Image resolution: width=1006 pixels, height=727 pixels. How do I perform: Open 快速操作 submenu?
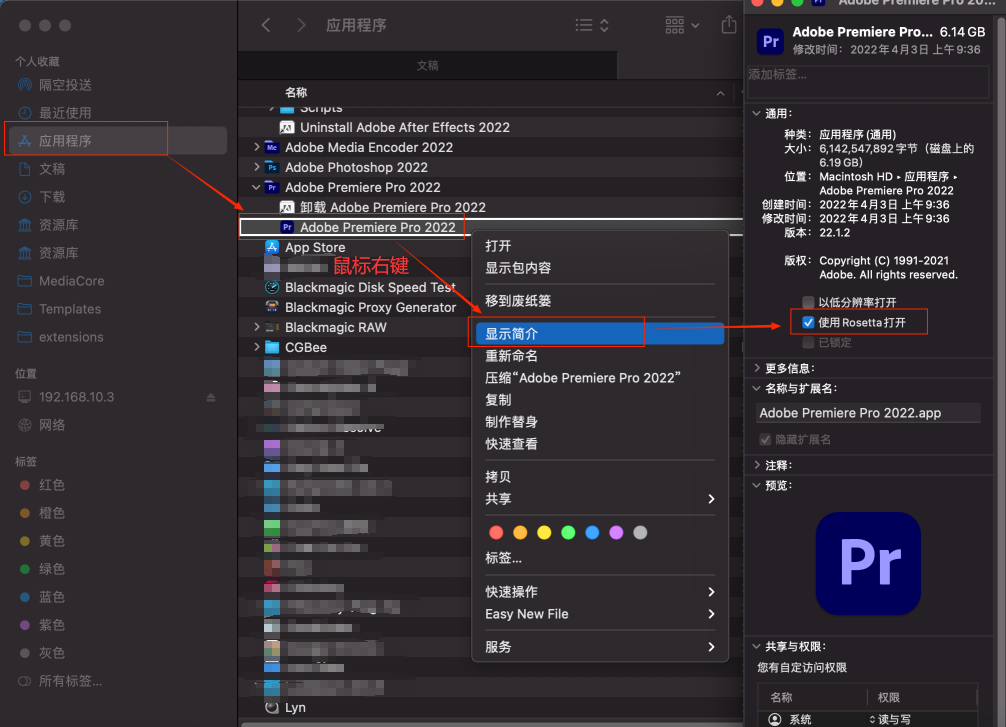point(600,592)
